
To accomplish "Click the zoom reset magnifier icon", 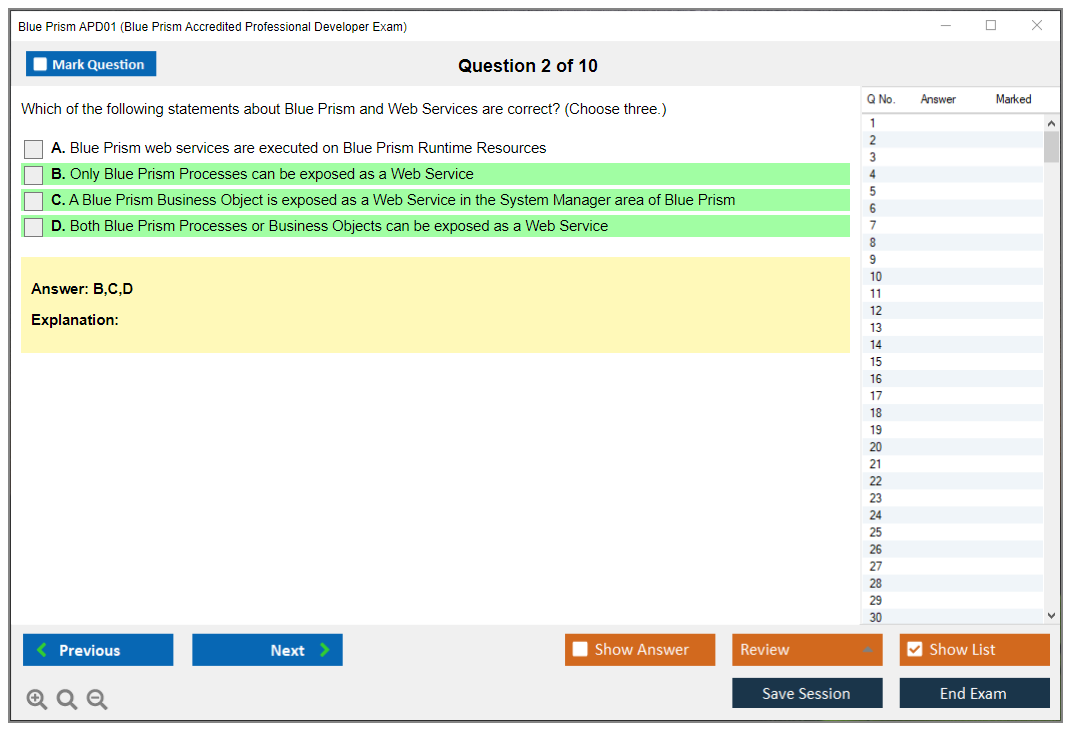I will tap(67, 700).
